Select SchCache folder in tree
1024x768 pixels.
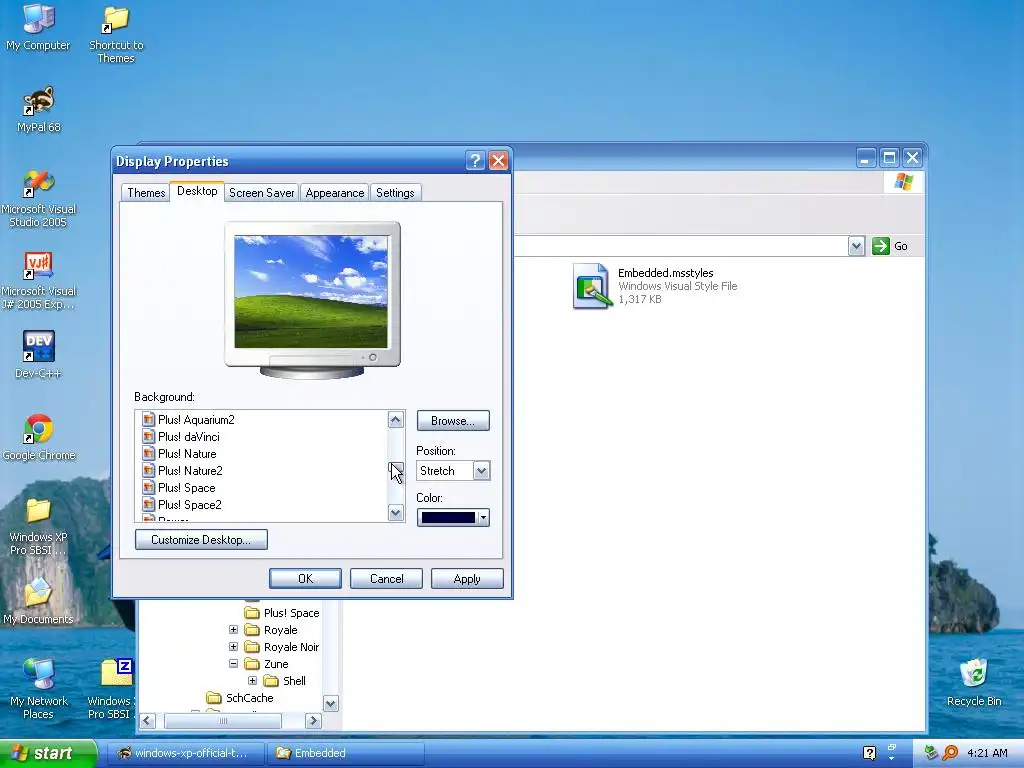240,697
